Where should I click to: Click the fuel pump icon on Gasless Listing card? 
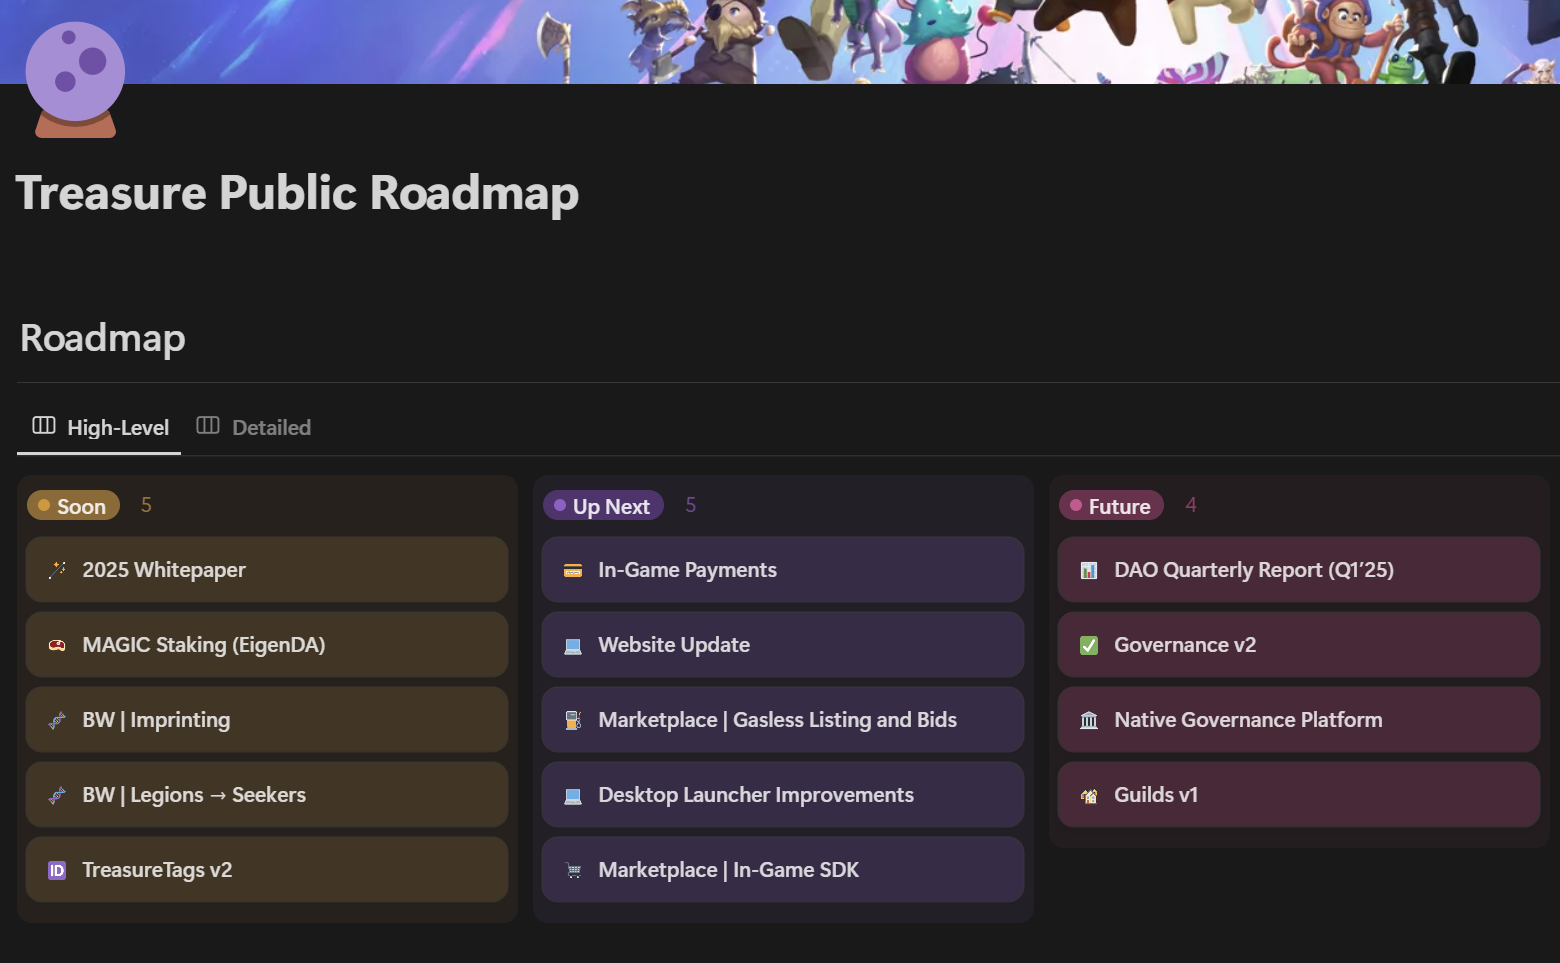tap(573, 720)
